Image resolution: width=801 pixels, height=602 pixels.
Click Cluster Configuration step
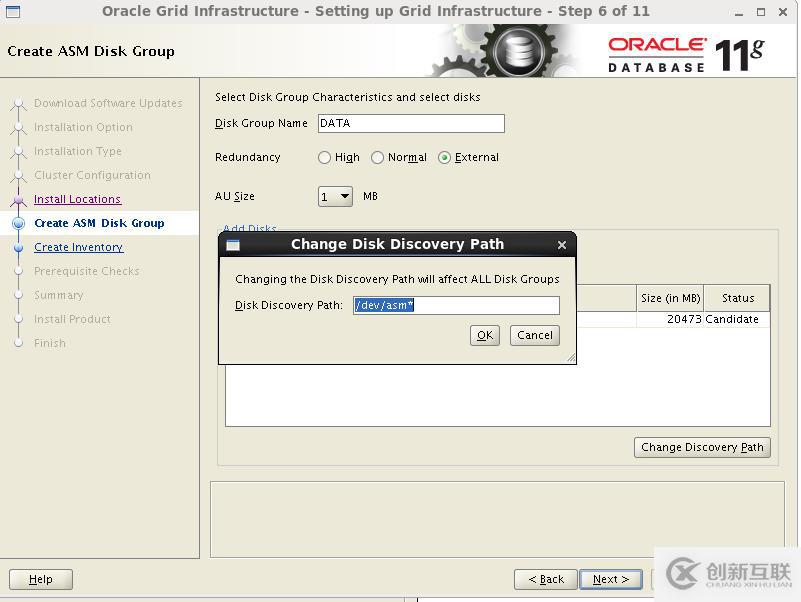(x=92, y=175)
